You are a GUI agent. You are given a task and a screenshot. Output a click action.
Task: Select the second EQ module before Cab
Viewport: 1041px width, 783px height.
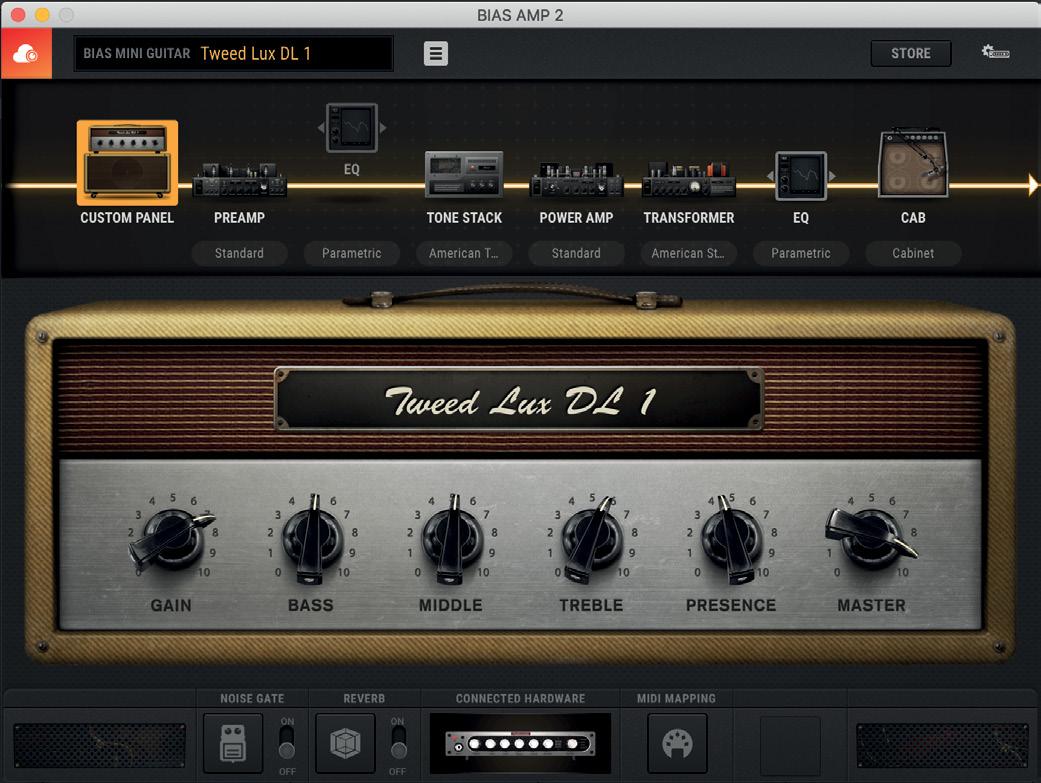point(801,176)
